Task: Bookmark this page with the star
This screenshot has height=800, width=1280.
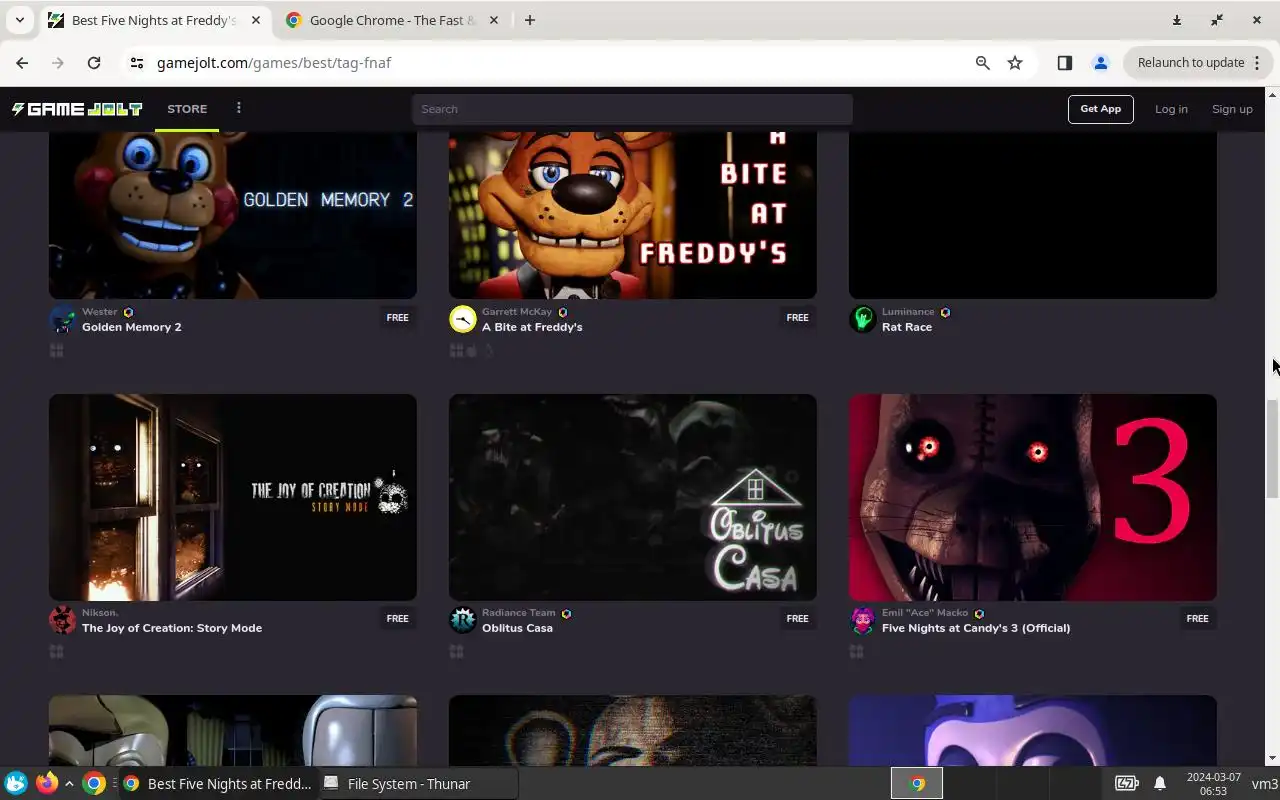Action: tap(1015, 62)
